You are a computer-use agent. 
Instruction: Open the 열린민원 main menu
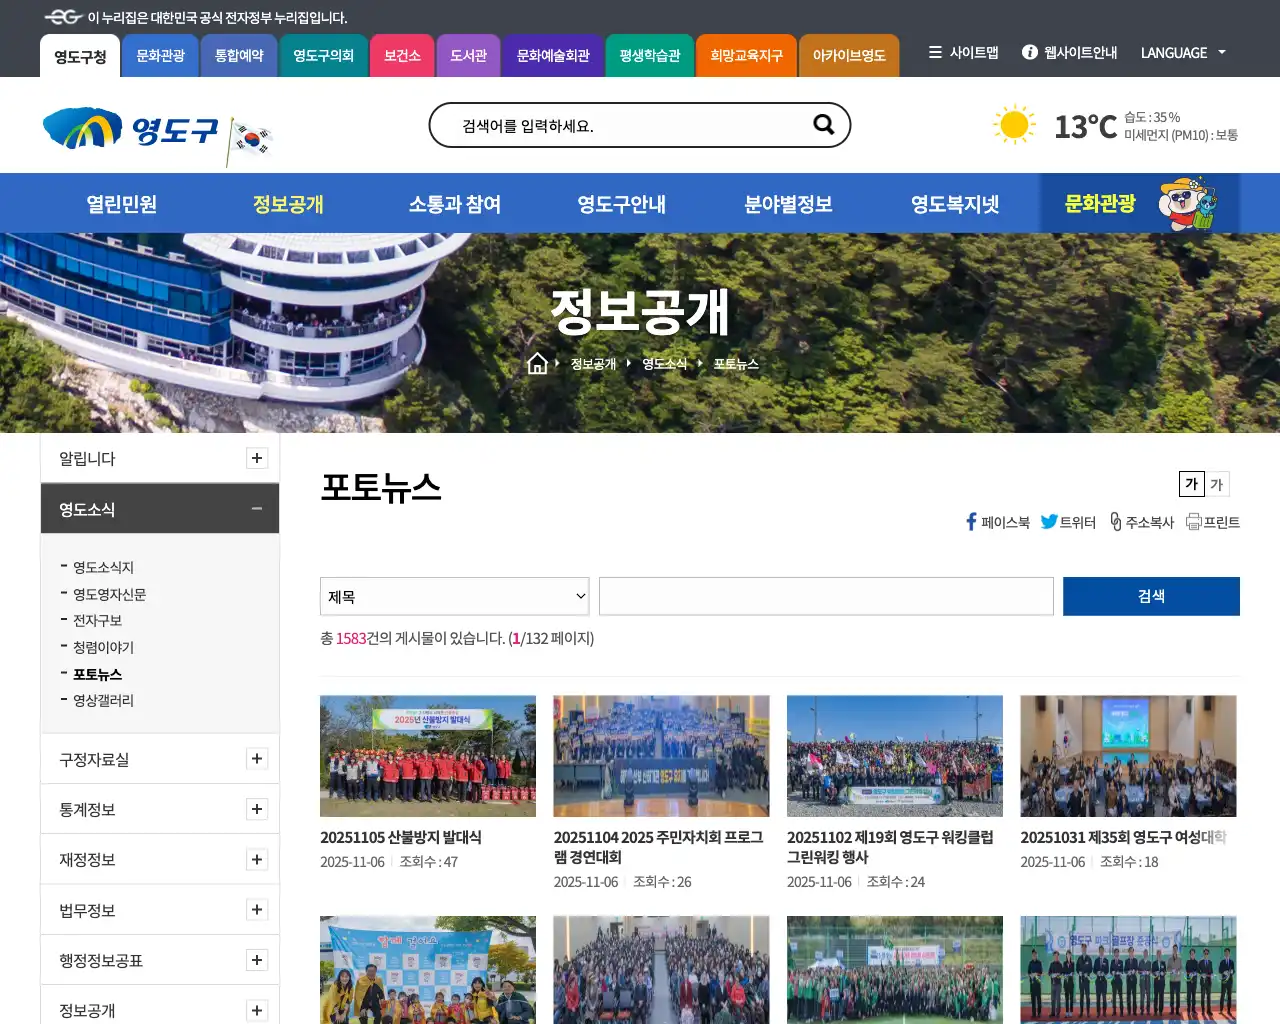pos(122,204)
